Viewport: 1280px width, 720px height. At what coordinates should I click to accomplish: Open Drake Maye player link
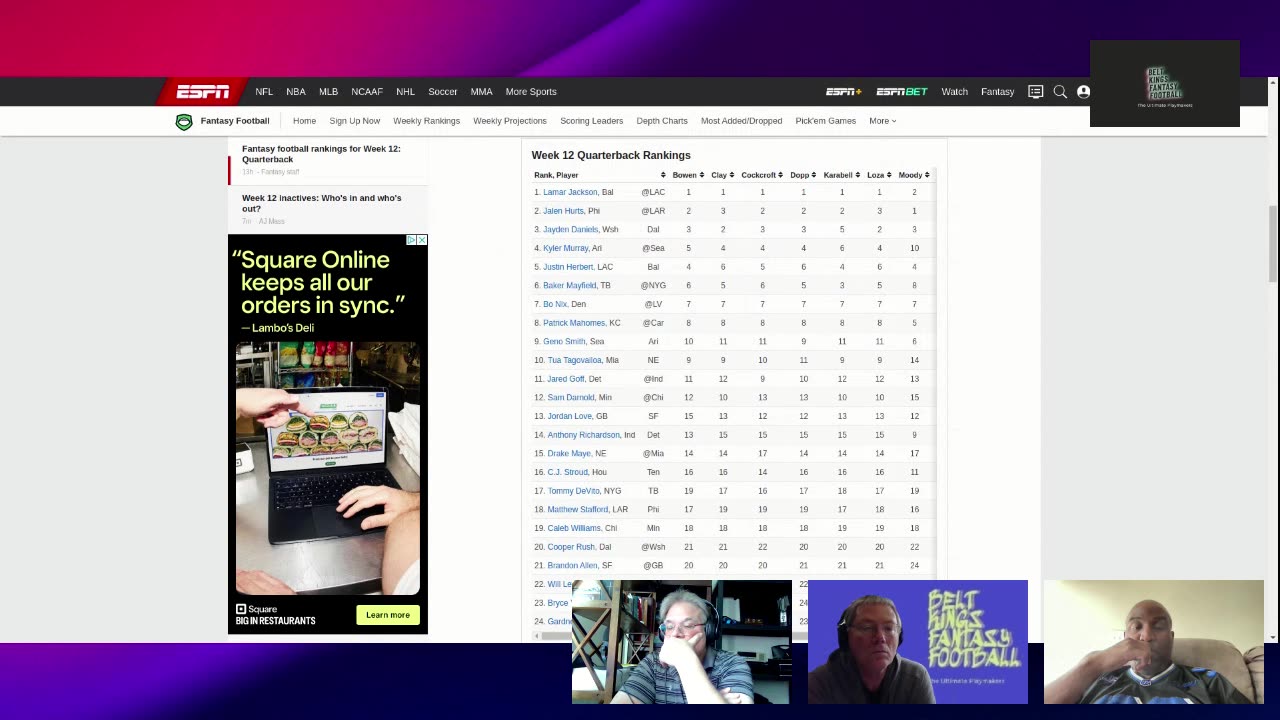[x=569, y=454]
